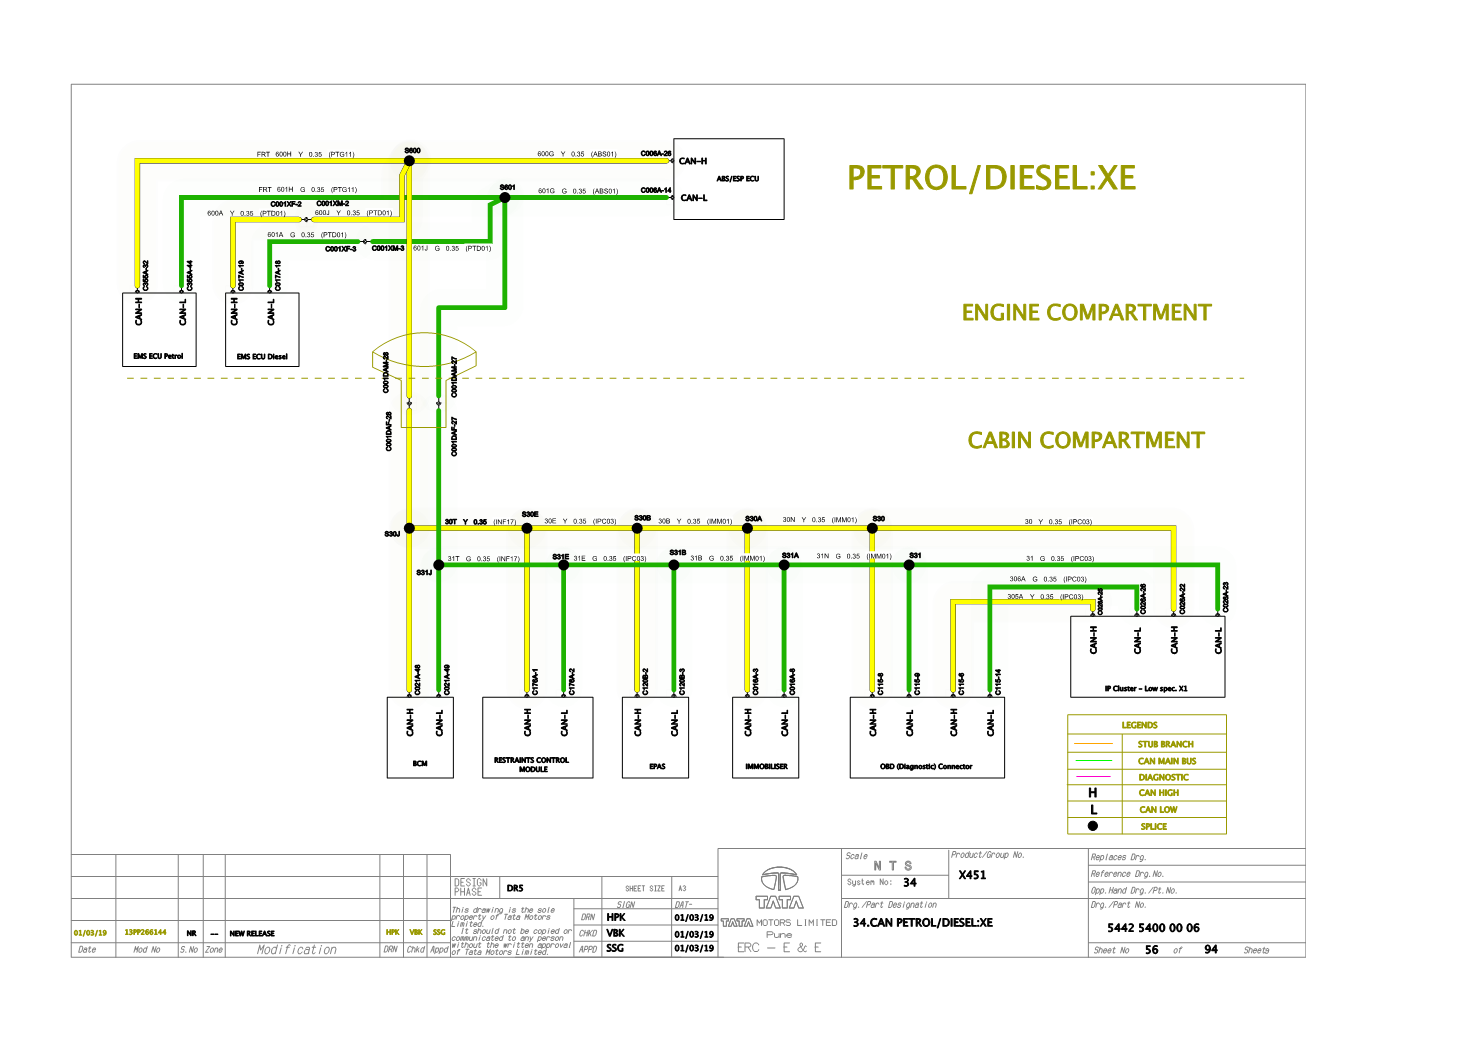This screenshot has height=1040, width=1473.
Task: Pick the S30E splice dot
Action: (x=527, y=528)
